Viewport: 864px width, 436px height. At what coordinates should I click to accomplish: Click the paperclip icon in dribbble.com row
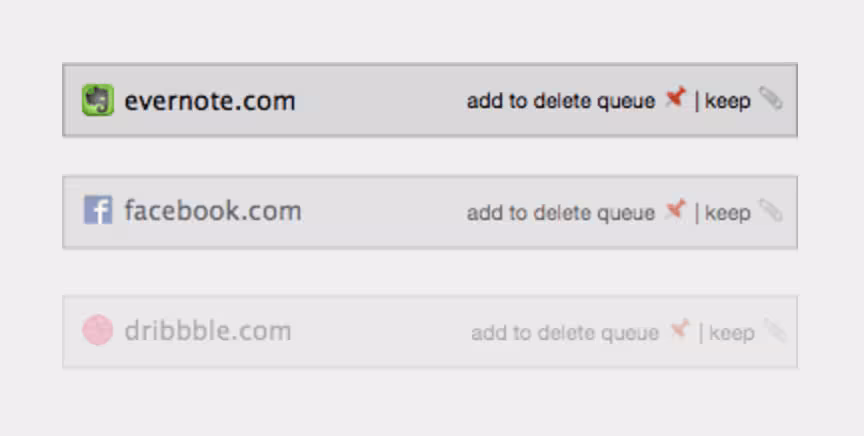775,330
